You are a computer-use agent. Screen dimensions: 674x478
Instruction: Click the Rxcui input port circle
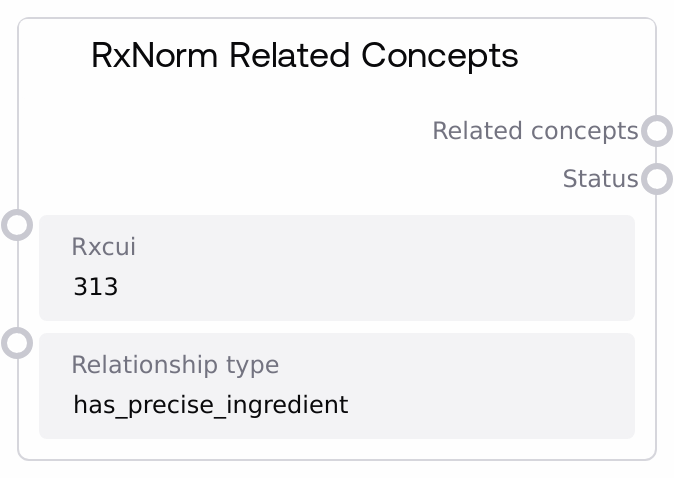[x=17, y=225]
